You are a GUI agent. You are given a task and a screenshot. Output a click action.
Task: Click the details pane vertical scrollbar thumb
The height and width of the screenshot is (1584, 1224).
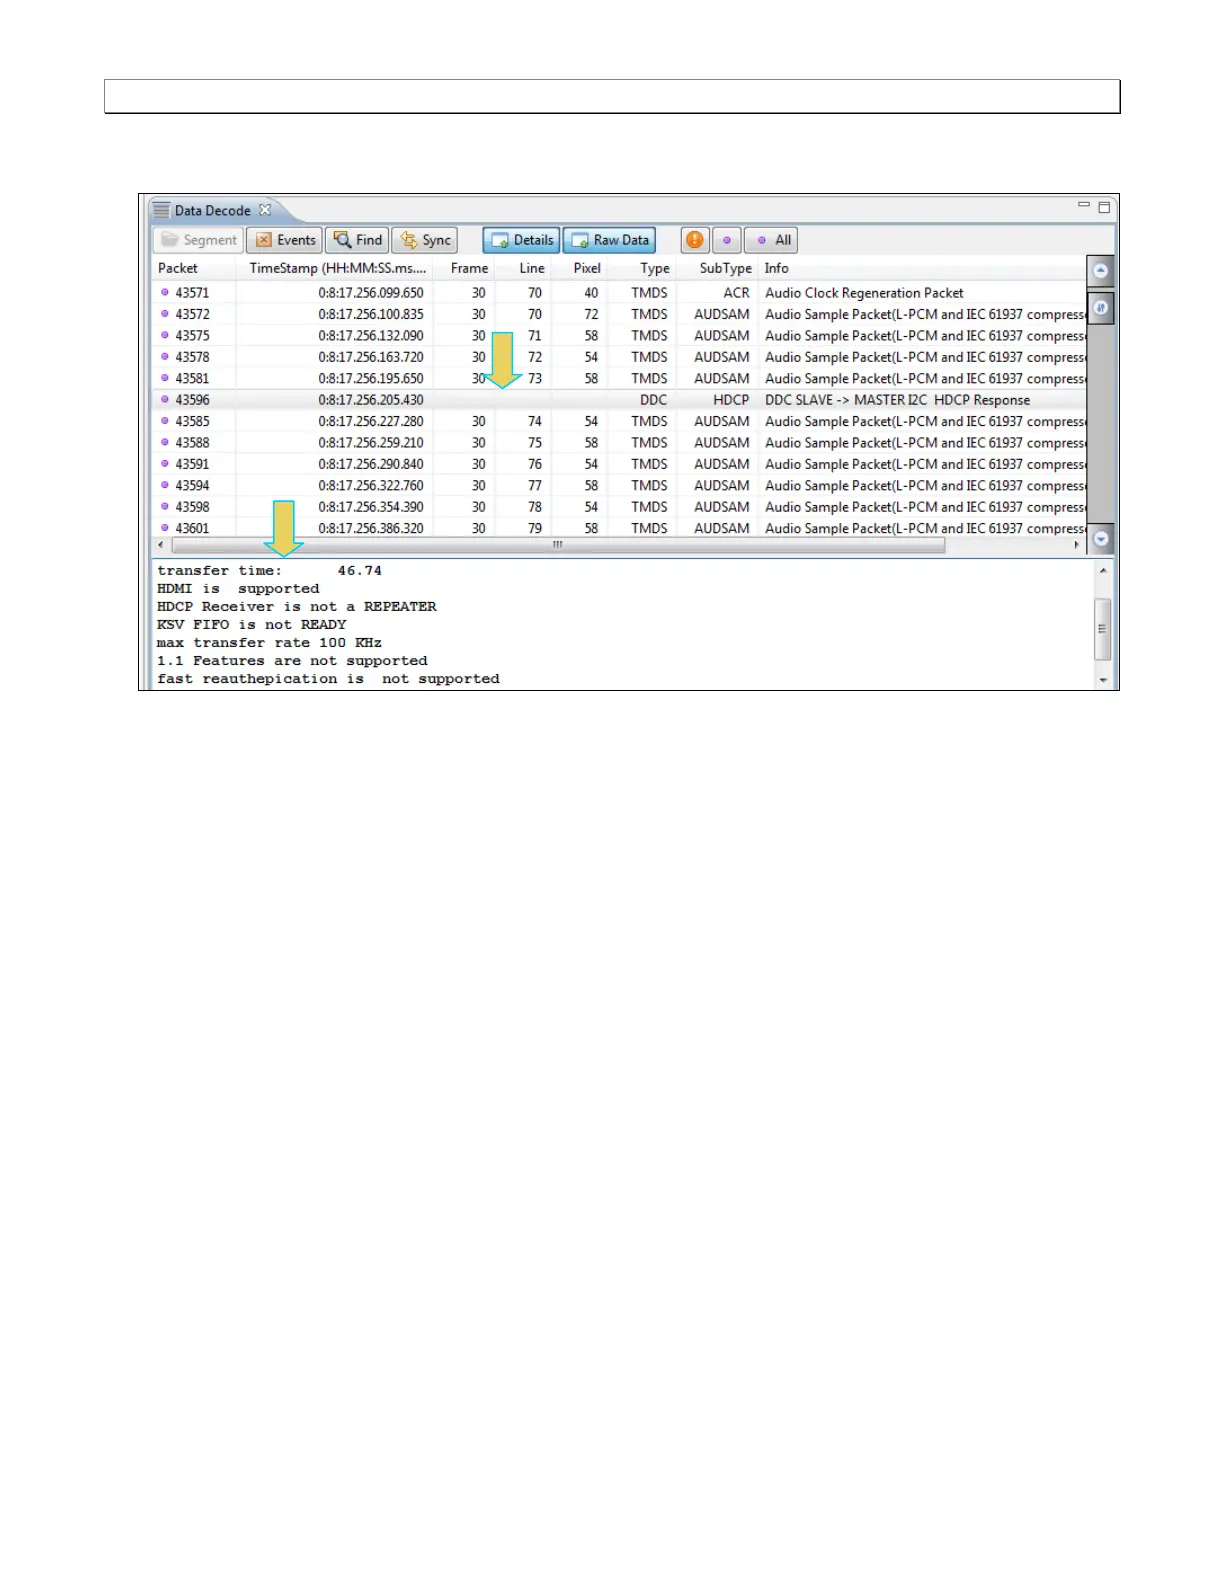[x=1103, y=629]
